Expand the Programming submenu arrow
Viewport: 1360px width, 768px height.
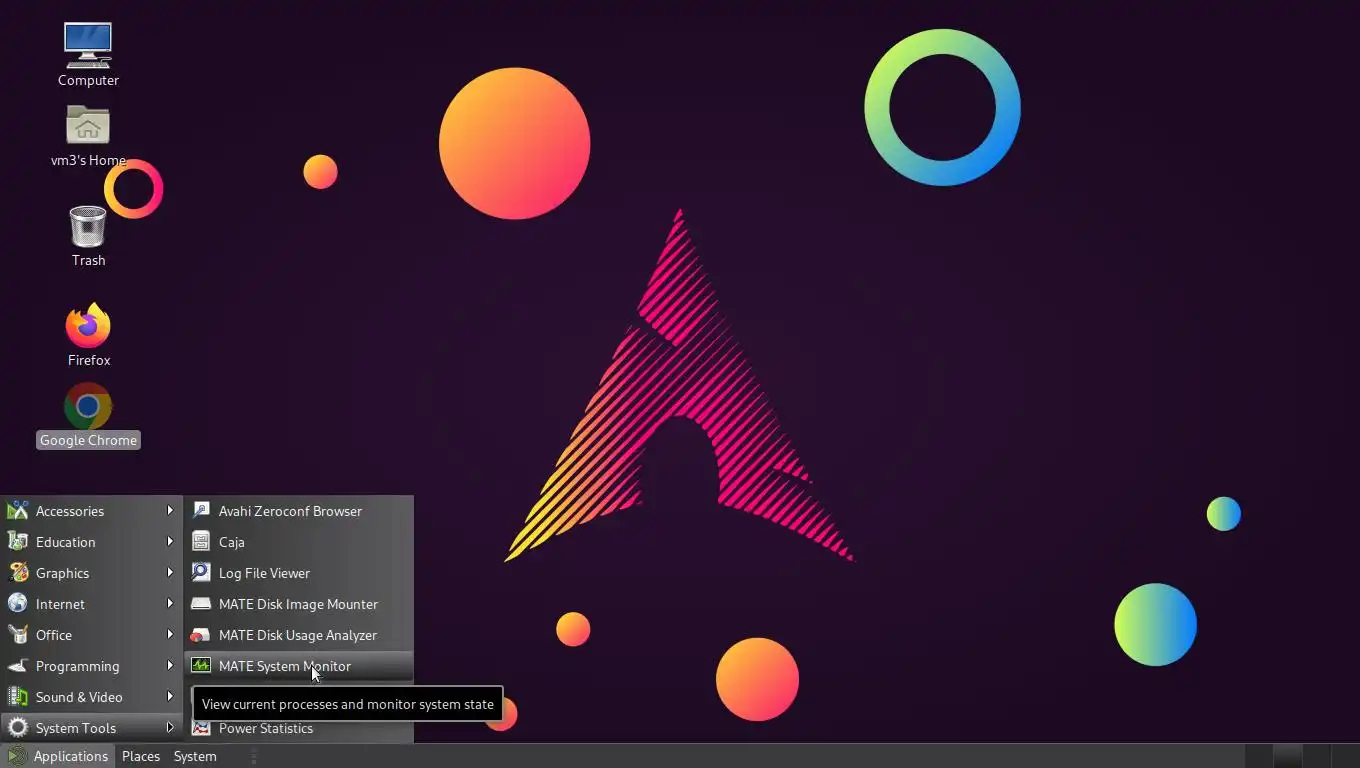point(170,666)
